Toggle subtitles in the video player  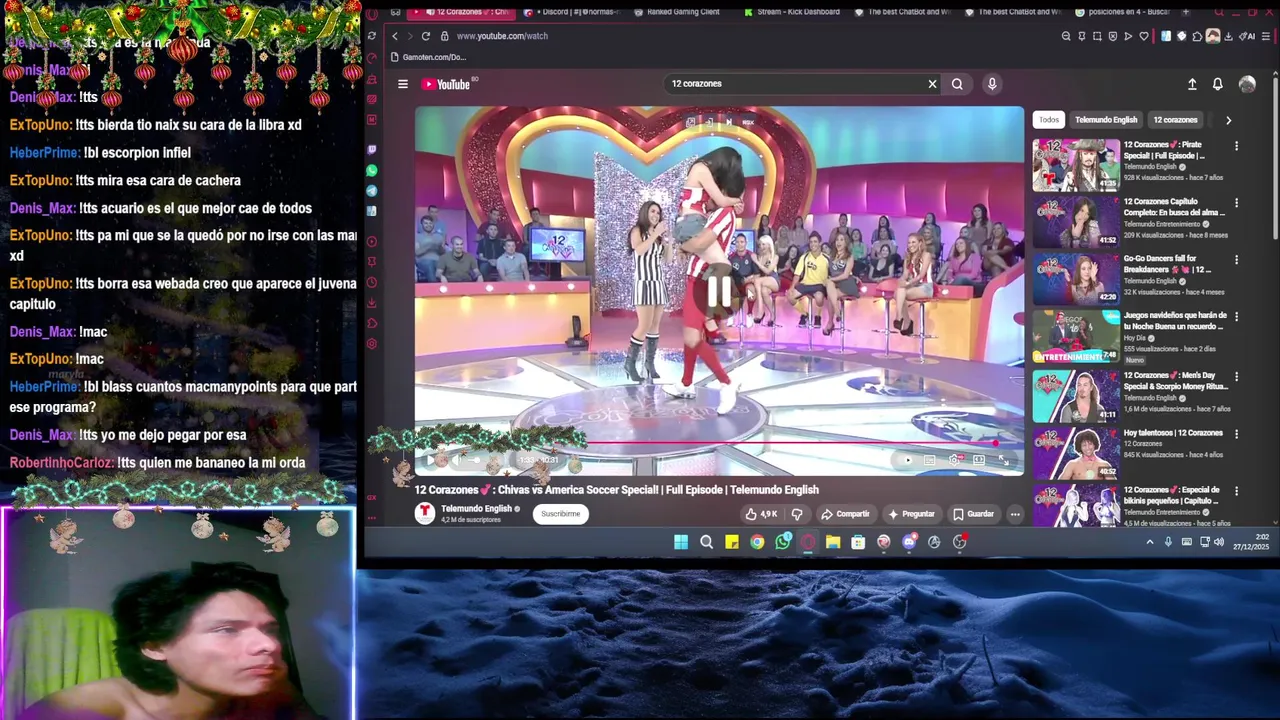point(929,460)
